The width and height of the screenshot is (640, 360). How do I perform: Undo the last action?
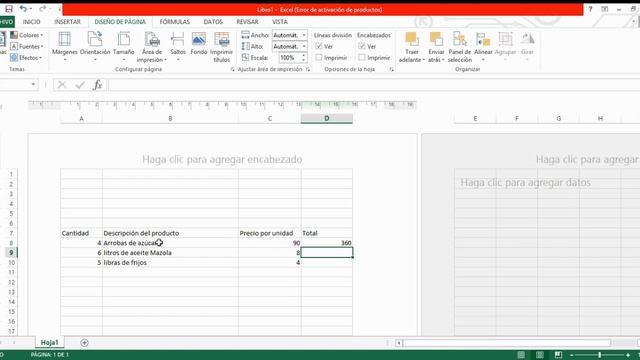(x=23, y=9)
